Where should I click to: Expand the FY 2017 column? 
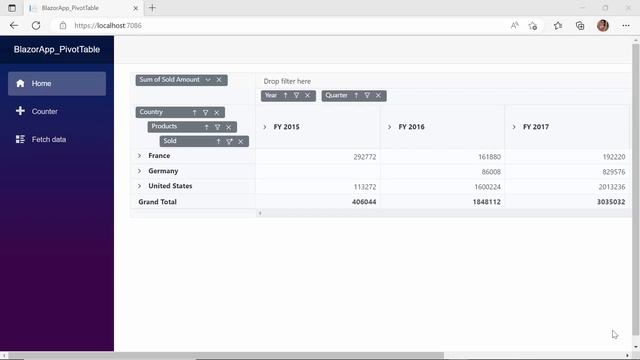(x=514, y=127)
